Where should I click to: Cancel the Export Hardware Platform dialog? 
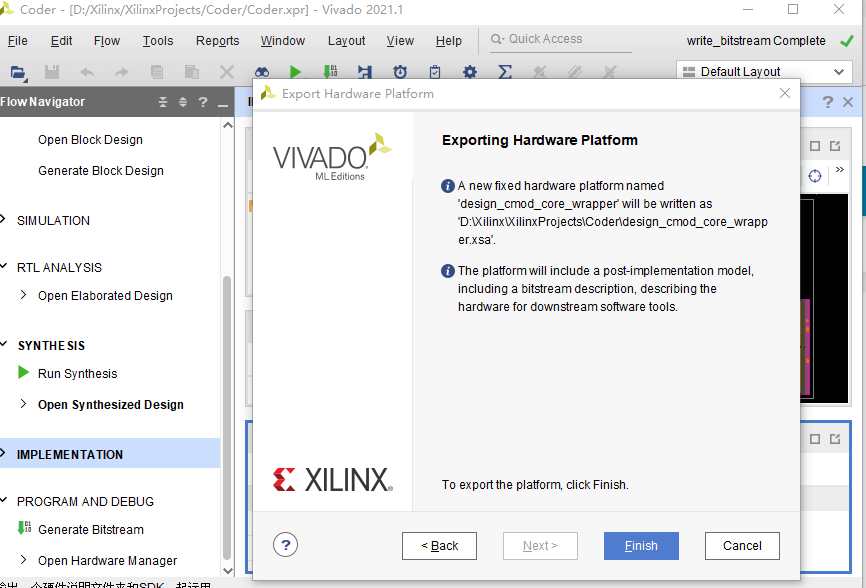point(742,546)
